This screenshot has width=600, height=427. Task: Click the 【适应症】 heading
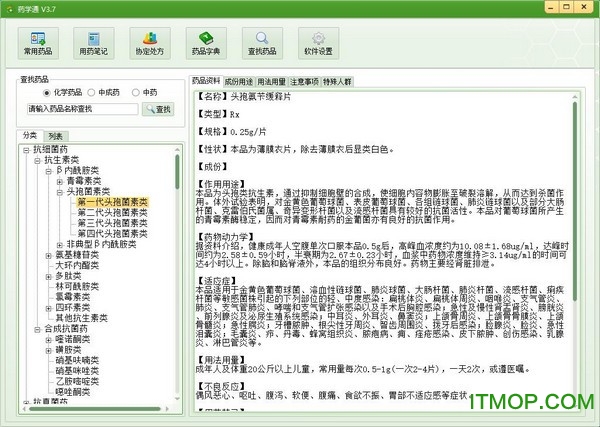217,282
